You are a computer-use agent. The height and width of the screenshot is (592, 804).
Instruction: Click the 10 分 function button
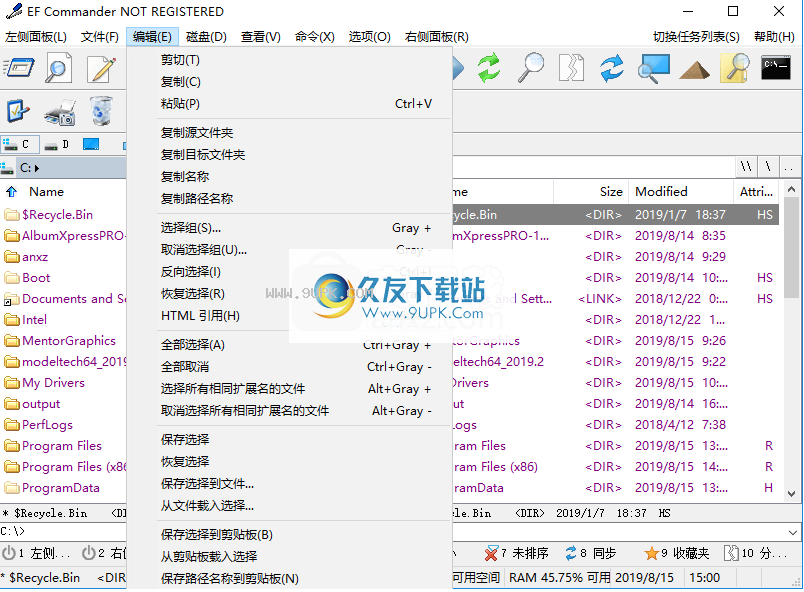(755, 553)
